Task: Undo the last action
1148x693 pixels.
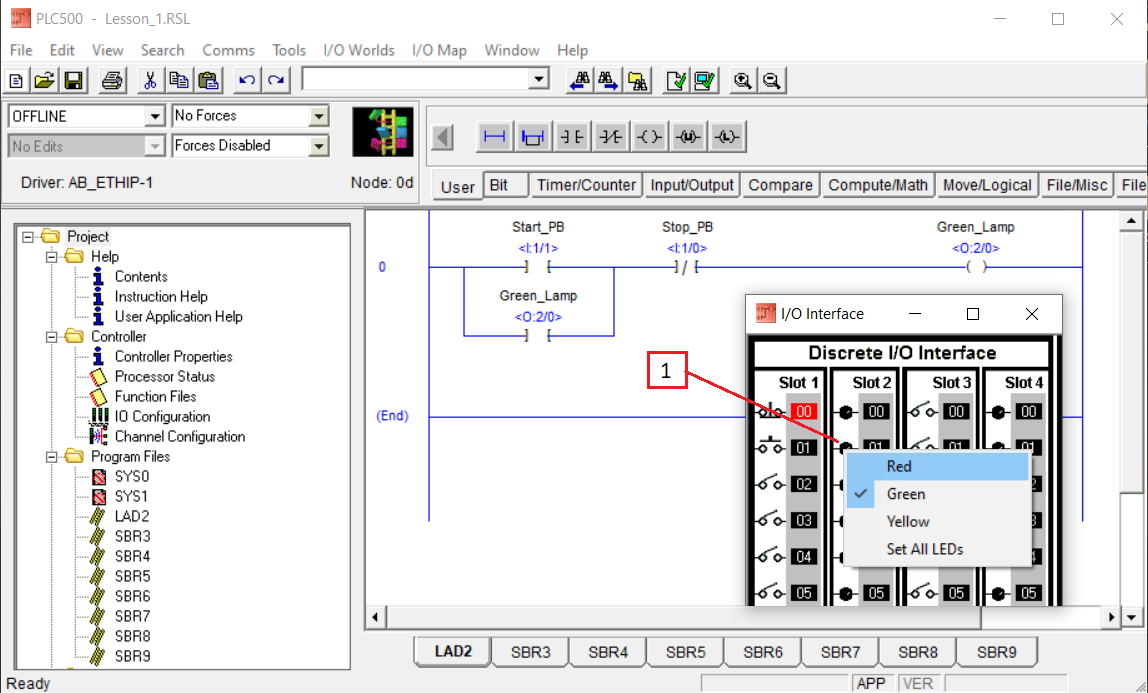Action: pyautogui.click(x=247, y=80)
